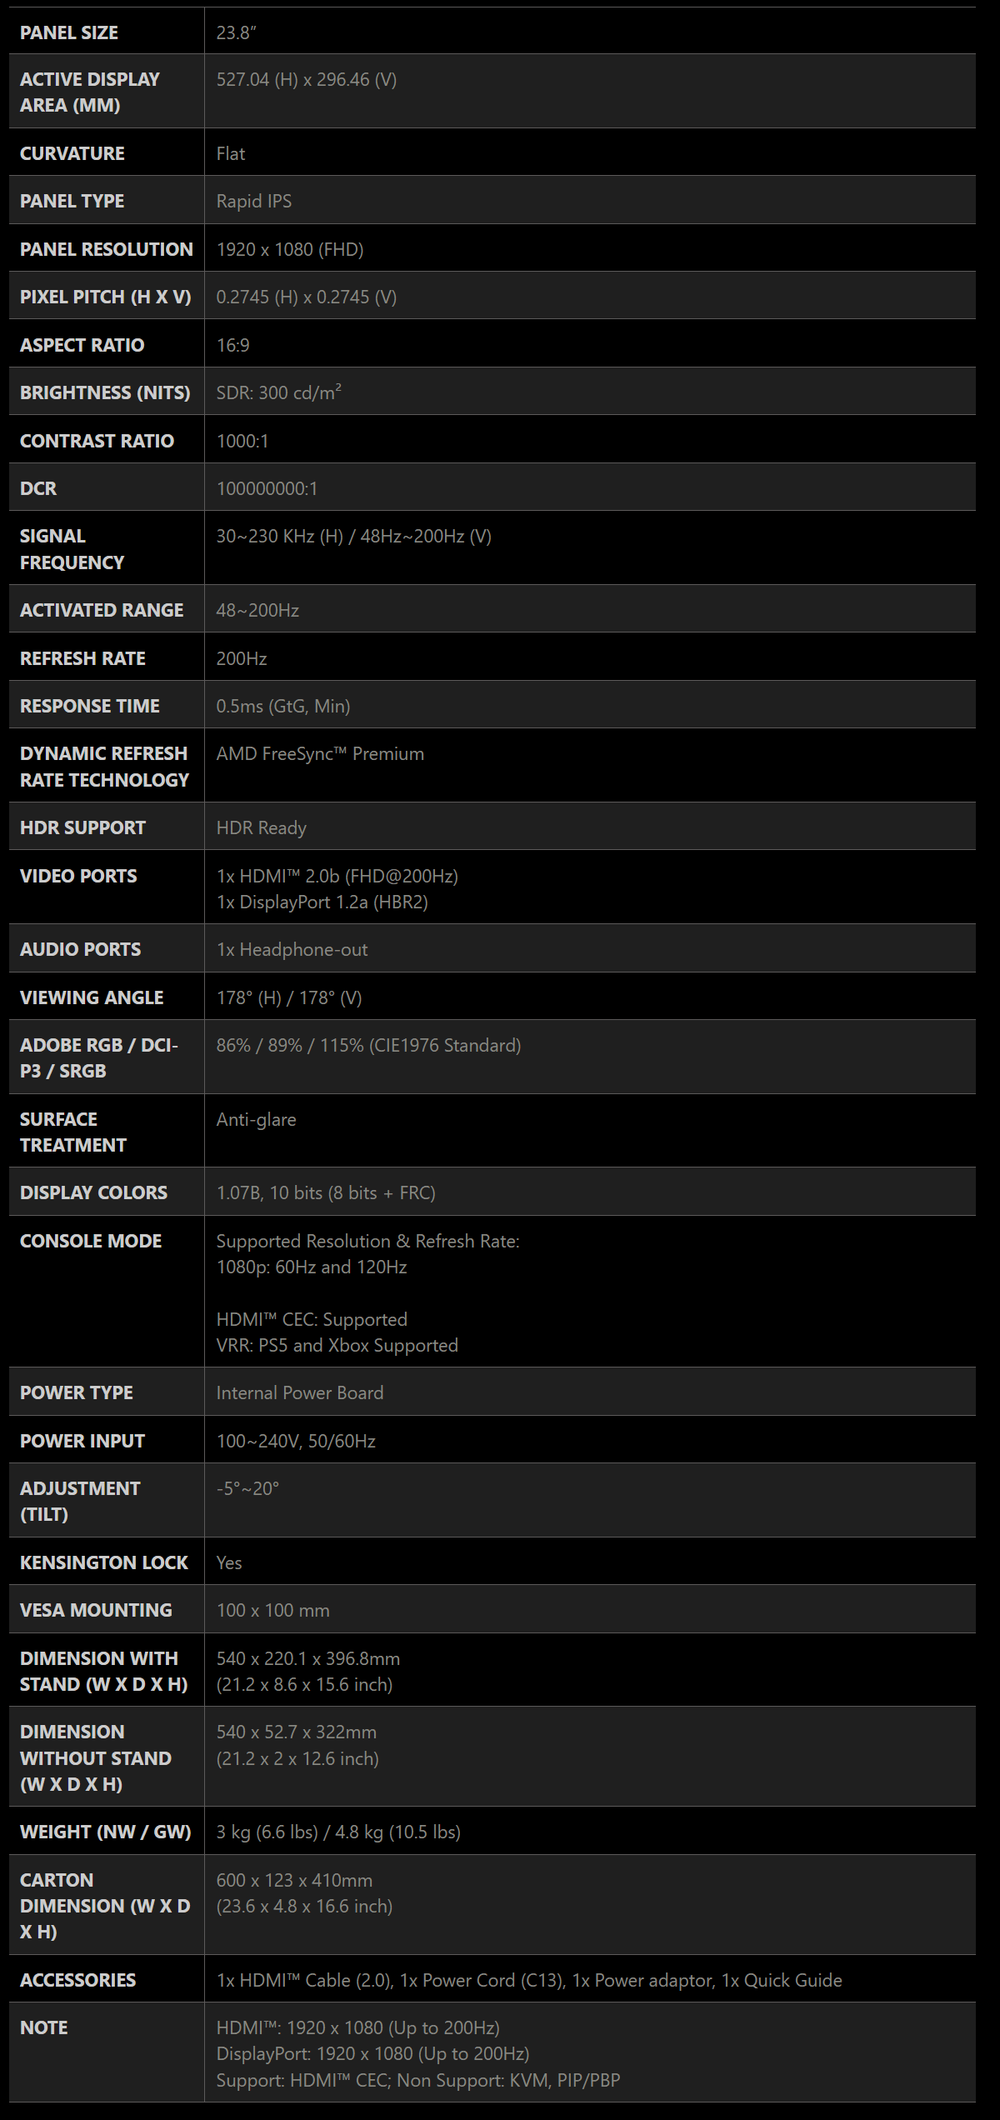Viewport: 1000px width, 2120px height.
Task: Click the PANEL SIZE row label
Action: pyautogui.click(x=69, y=33)
